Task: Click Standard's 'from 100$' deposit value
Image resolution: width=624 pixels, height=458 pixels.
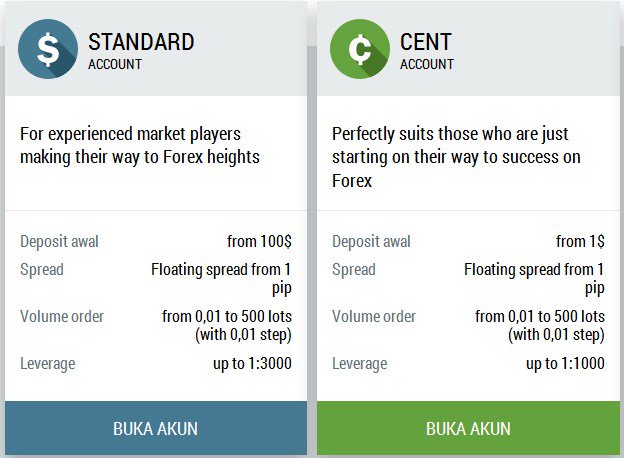Action: pyautogui.click(x=259, y=241)
